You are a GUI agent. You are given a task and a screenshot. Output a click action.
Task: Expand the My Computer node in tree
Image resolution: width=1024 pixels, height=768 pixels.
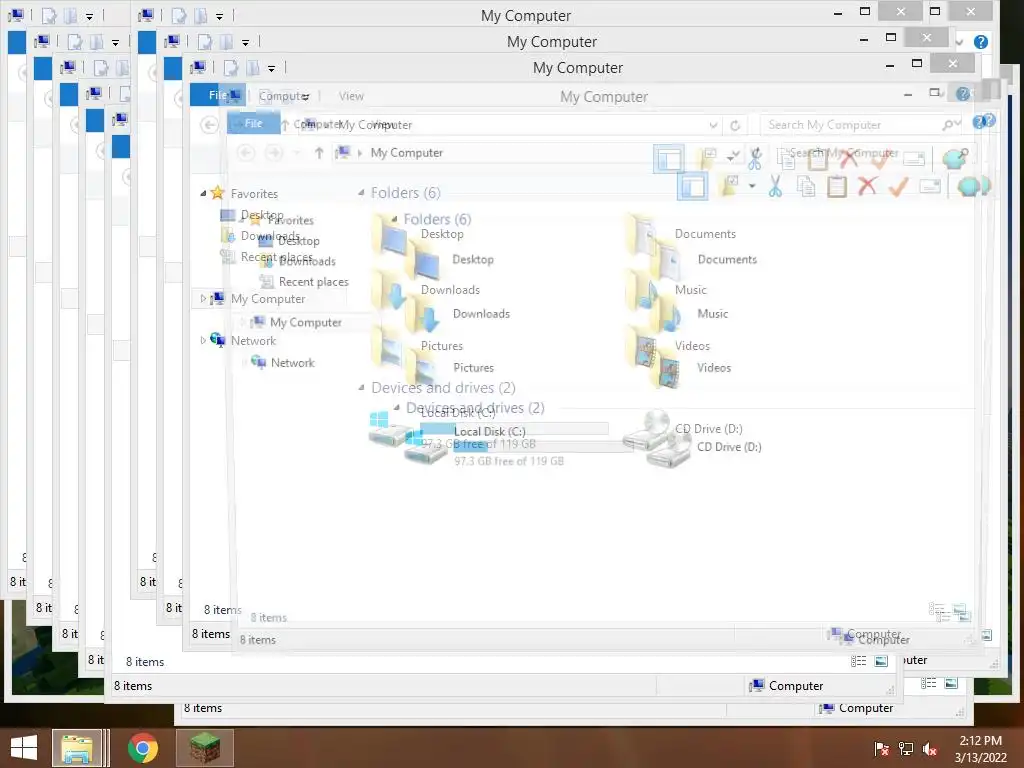coord(203,298)
